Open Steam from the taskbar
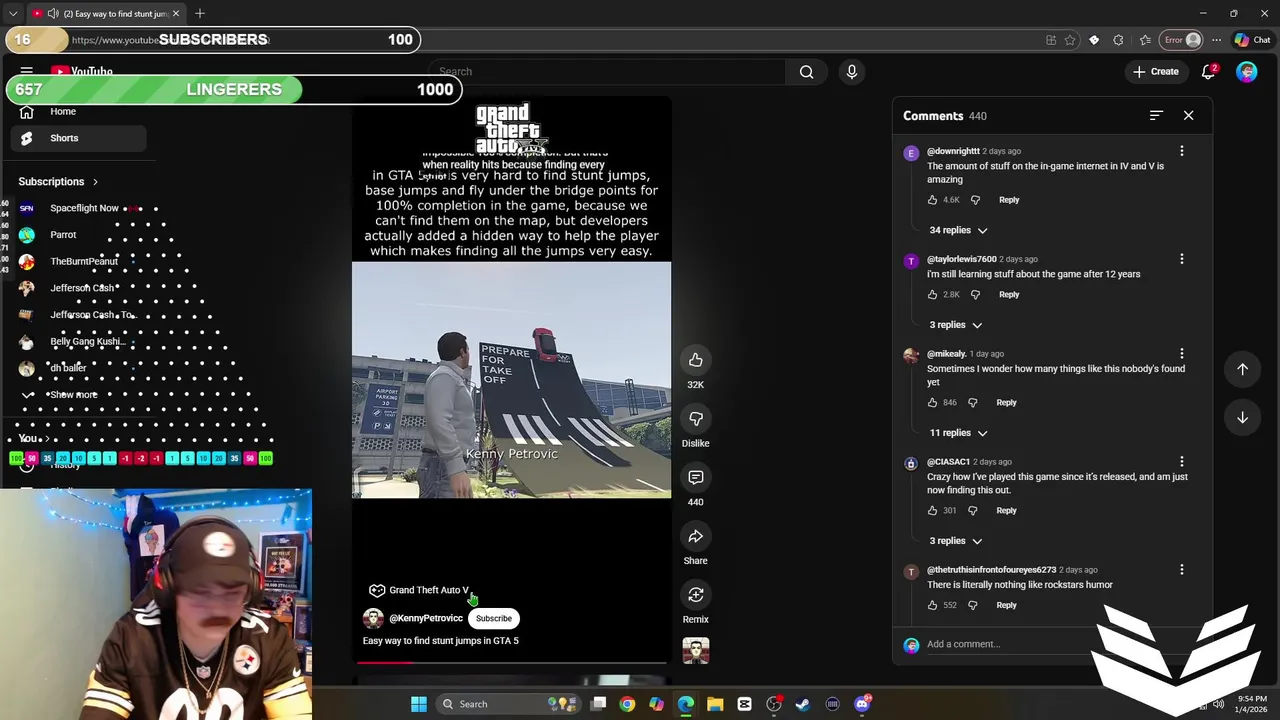This screenshot has width=1280, height=720. tap(803, 704)
